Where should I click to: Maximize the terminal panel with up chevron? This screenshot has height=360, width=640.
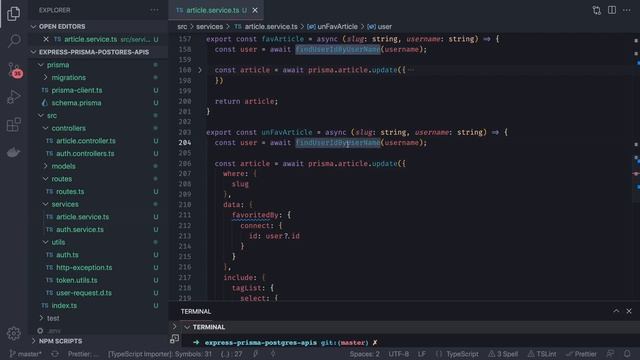click(616, 311)
